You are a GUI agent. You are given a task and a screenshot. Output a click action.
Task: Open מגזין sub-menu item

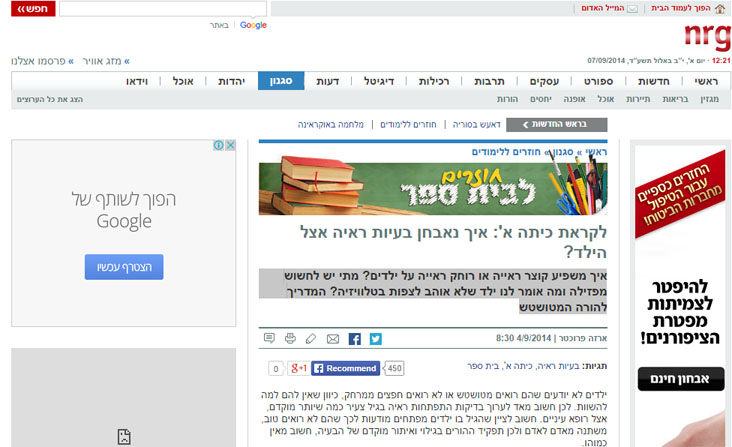[710, 99]
